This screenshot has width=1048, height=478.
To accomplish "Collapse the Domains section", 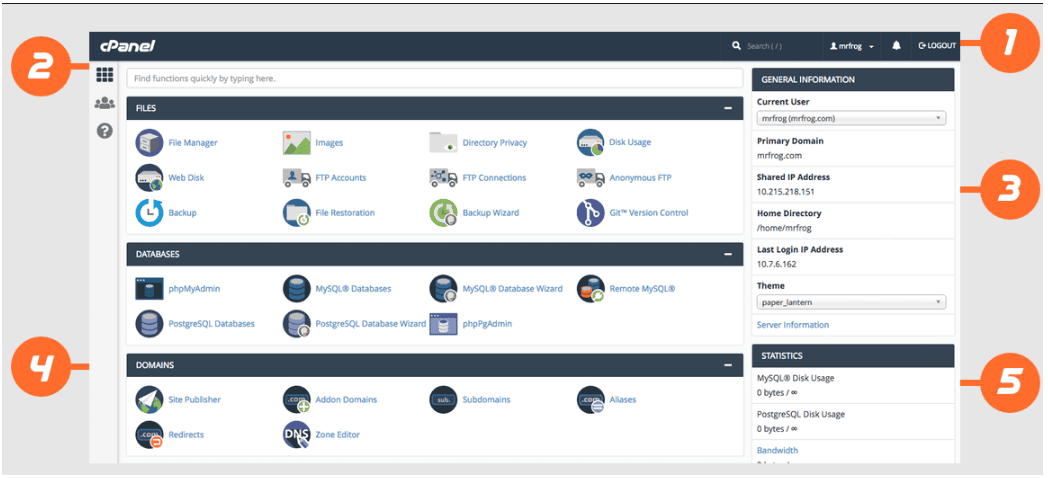I will click(x=729, y=365).
